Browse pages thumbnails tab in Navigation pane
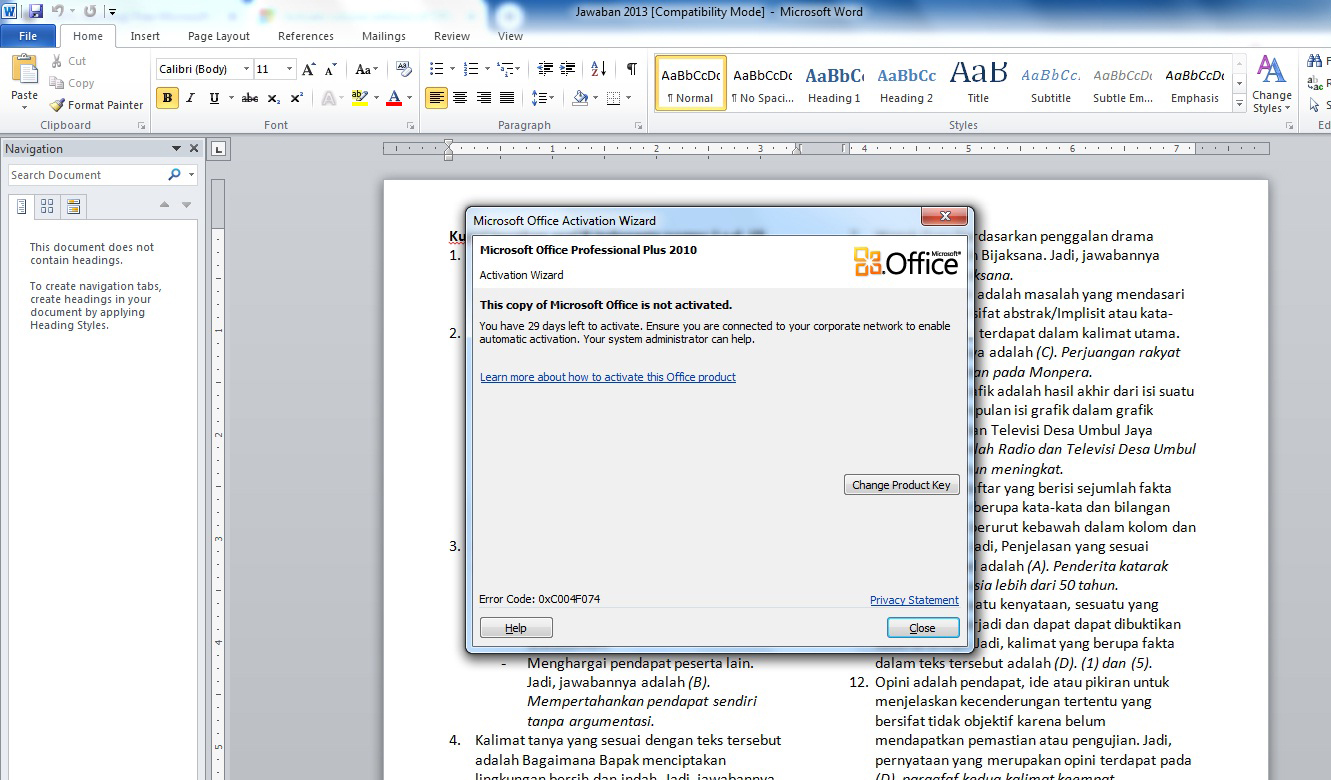Image resolution: width=1331 pixels, height=780 pixels. pyautogui.click(x=47, y=207)
